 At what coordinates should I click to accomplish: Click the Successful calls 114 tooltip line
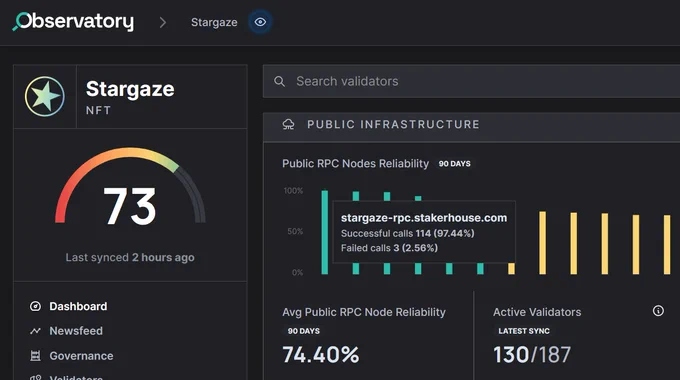[x=408, y=233]
